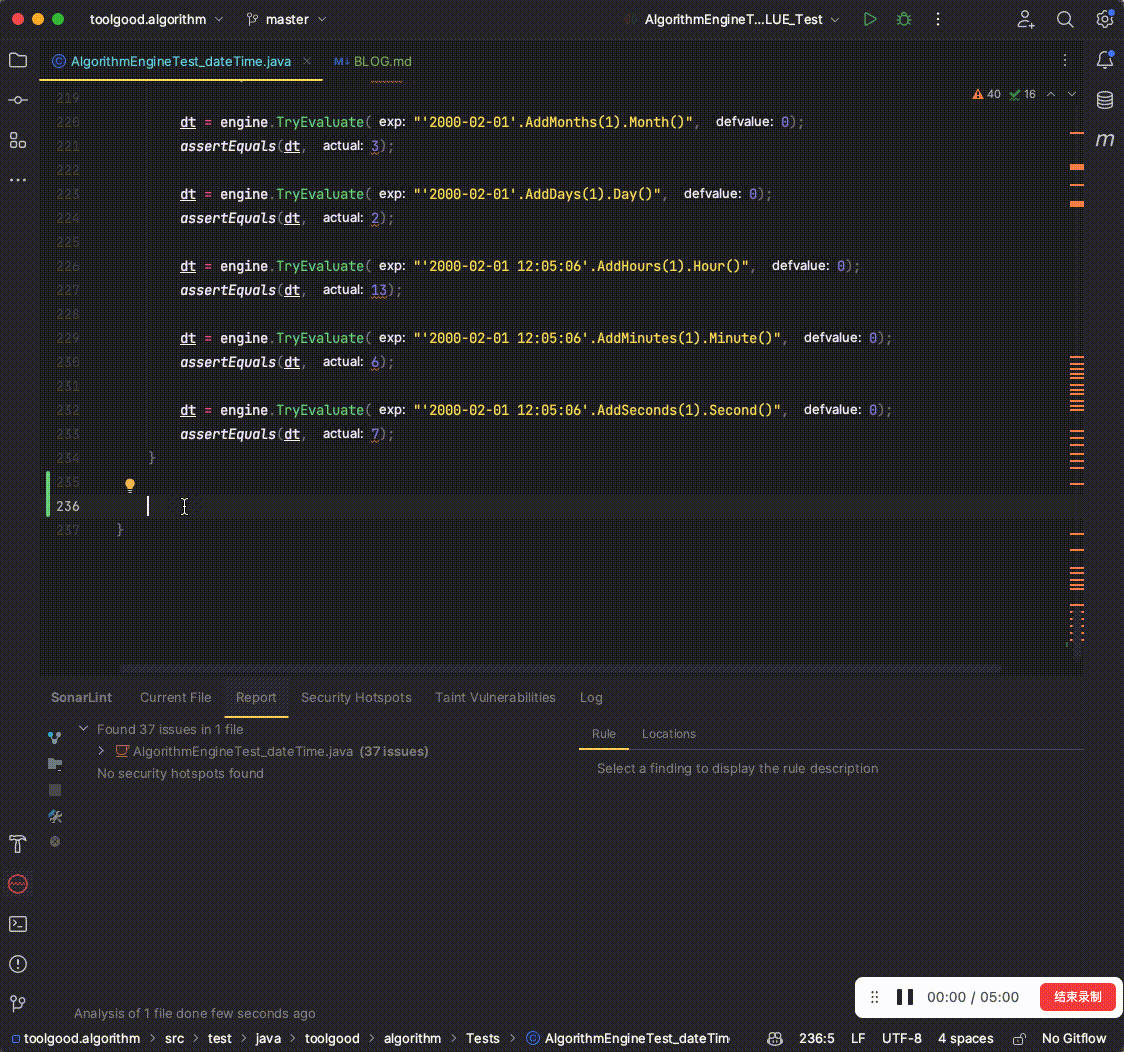Open the Notifications bell icon
Image resolution: width=1124 pixels, height=1052 pixels.
coord(1104,60)
